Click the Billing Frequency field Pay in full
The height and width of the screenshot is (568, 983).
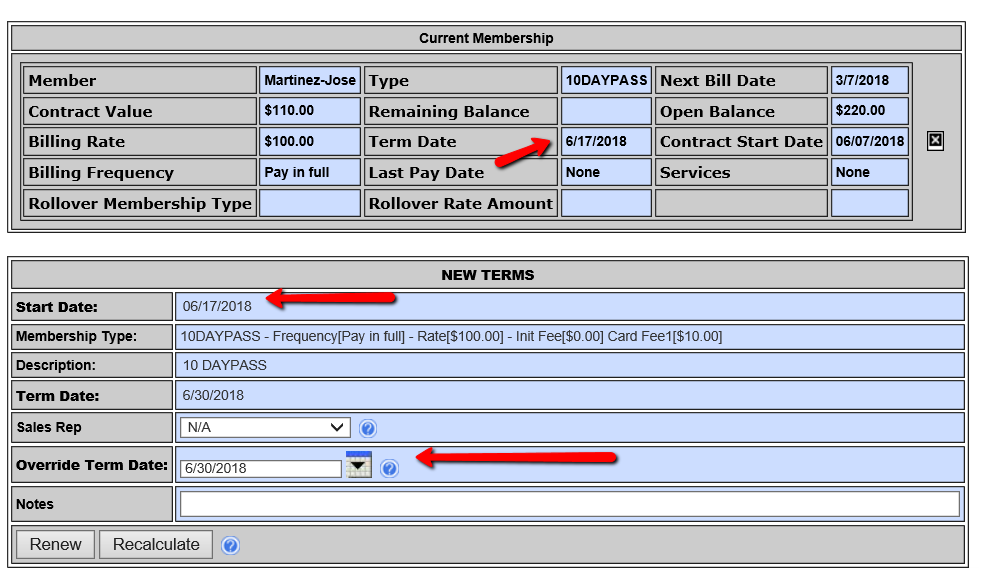[310, 173]
